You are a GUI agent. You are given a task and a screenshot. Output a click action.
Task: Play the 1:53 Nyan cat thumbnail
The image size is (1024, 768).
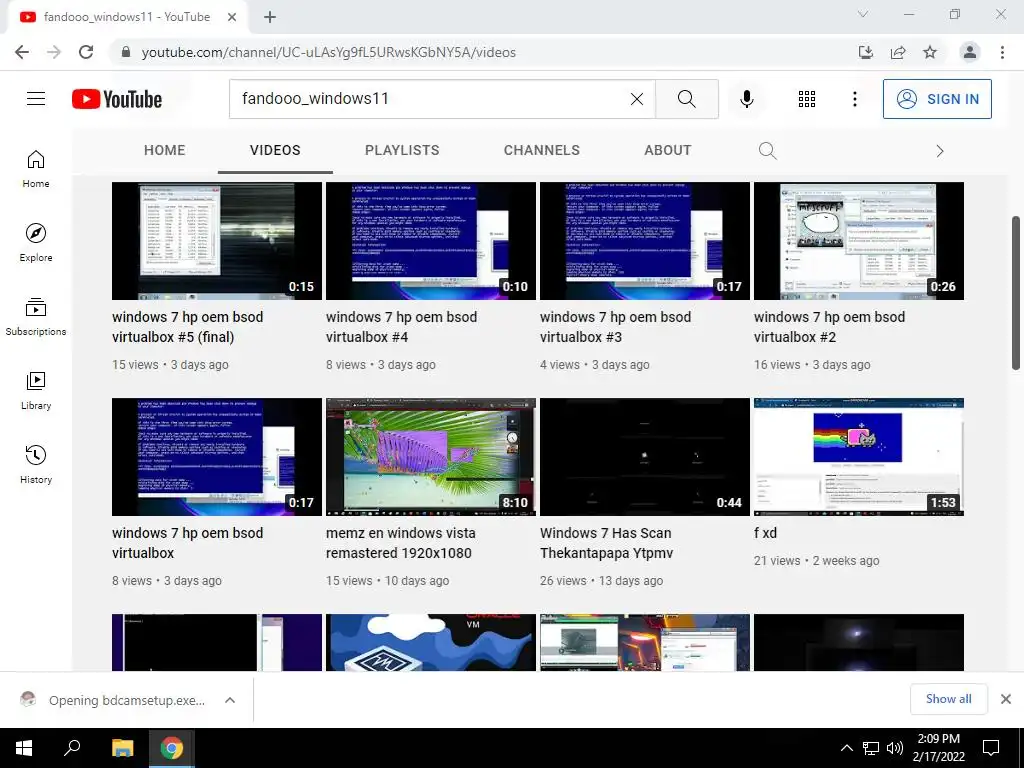coord(859,456)
